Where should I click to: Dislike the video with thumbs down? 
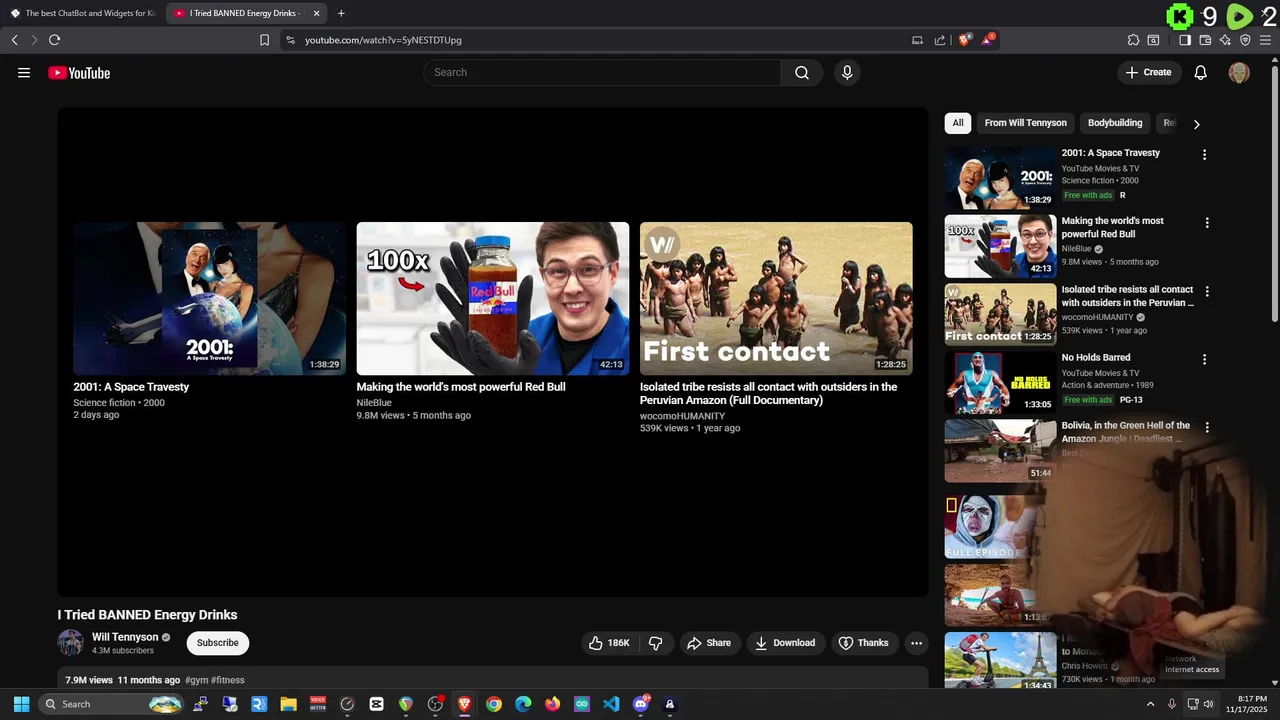(x=656, y=643)
